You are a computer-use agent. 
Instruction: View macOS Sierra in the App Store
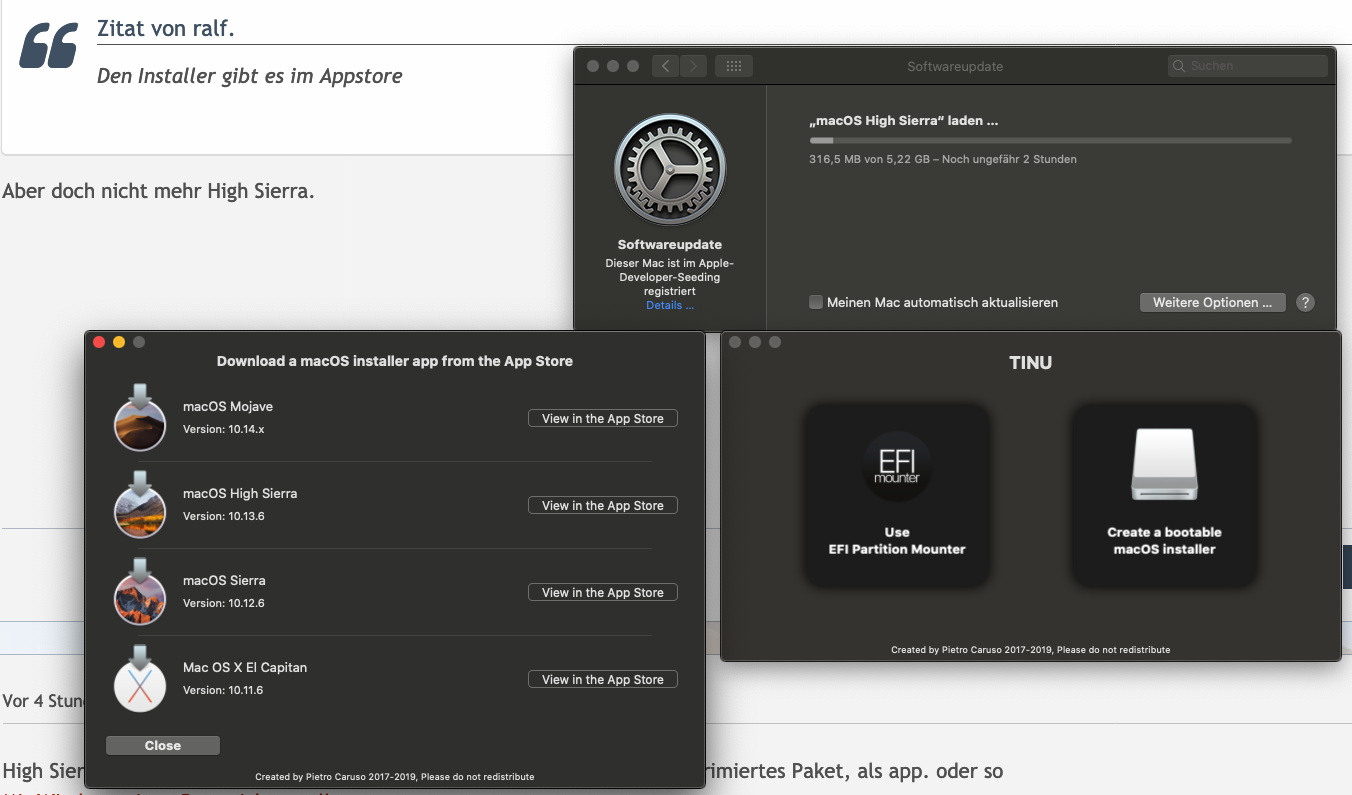[x=603, y=592]
